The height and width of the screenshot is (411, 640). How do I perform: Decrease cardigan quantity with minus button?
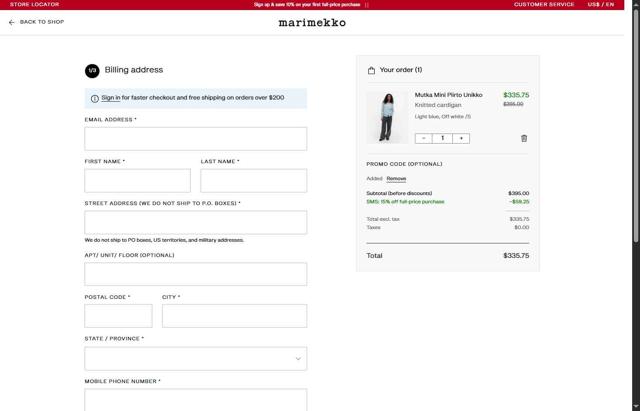(x=424, y=138)
